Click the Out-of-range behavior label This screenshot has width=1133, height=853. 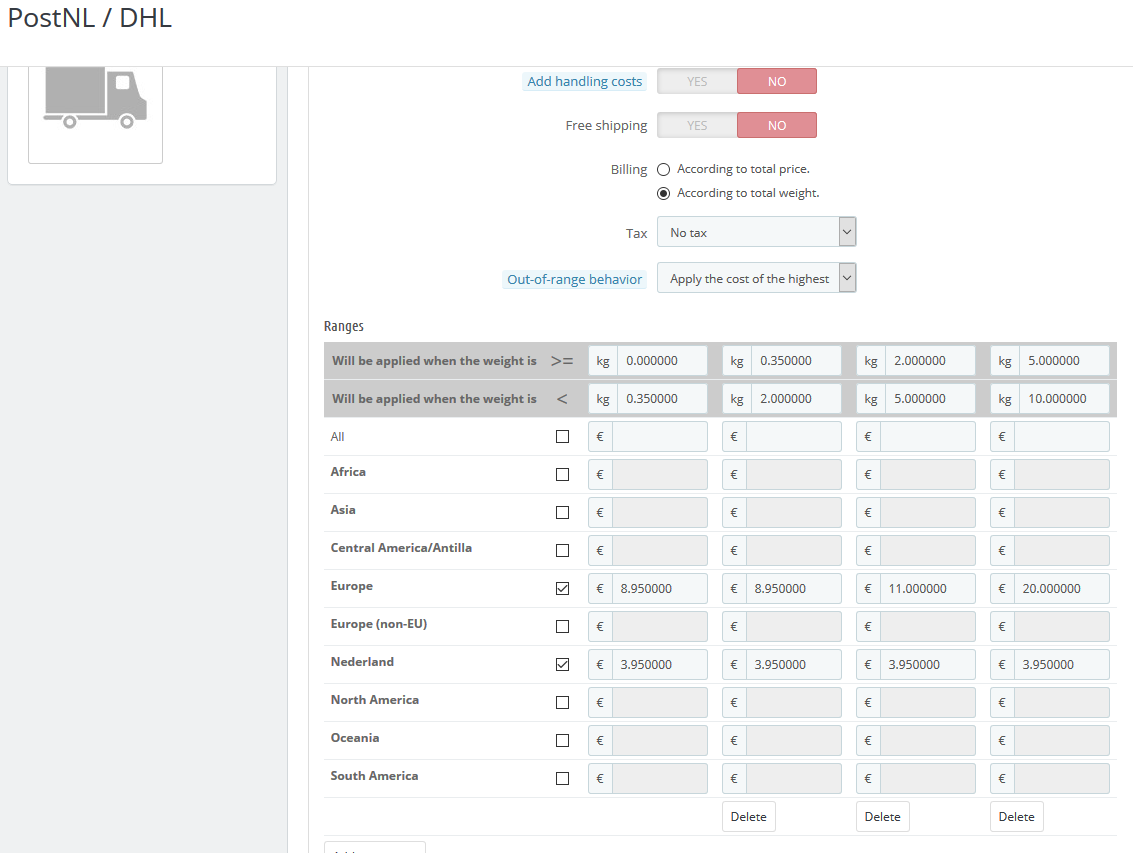(x=574, y=280)
